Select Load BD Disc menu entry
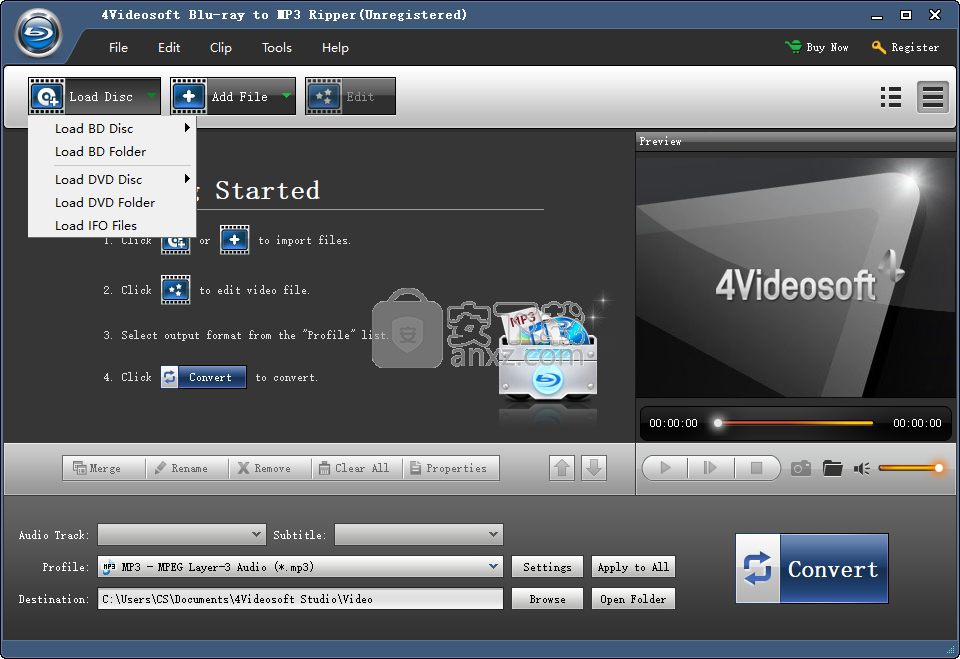 click(x=112, y=129)
